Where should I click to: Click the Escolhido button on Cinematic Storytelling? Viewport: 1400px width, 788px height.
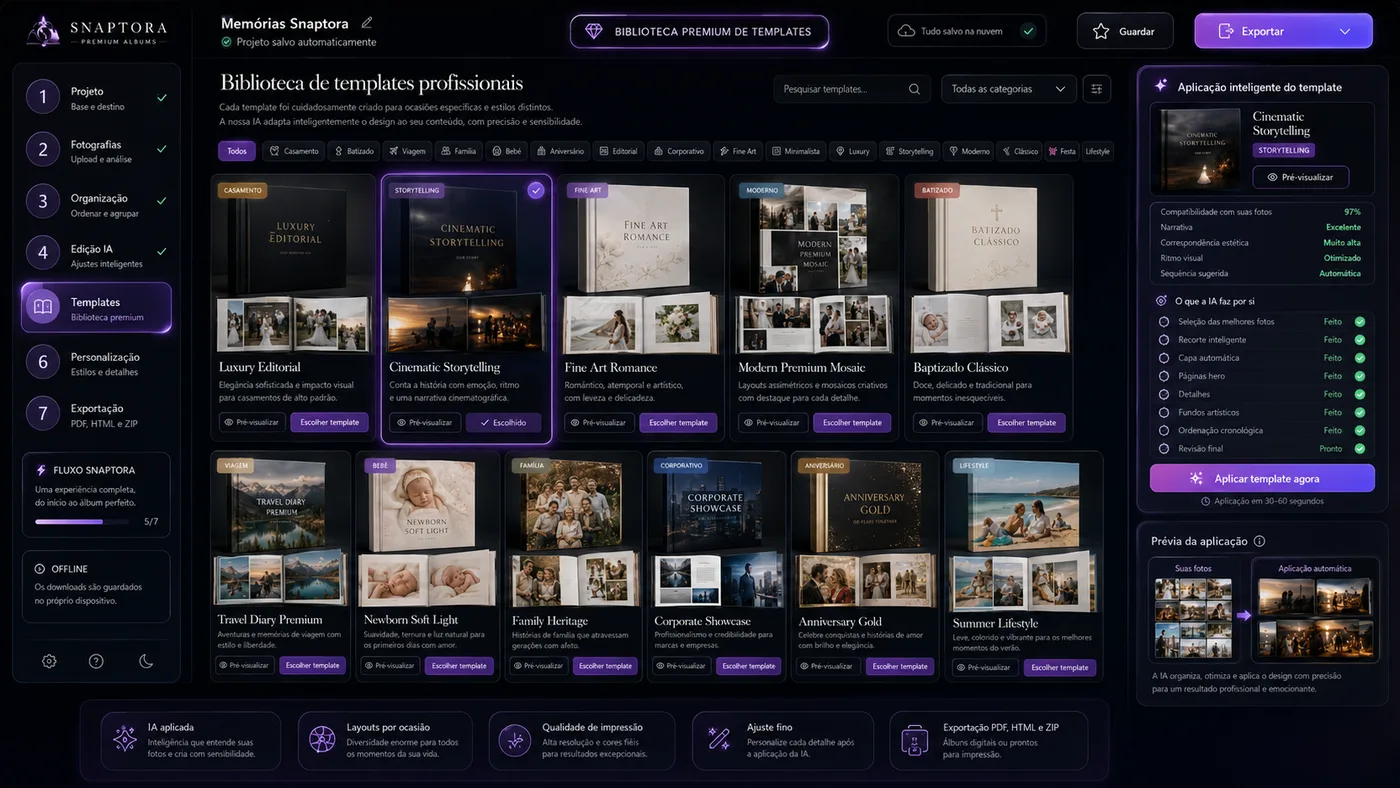(503, 422)
